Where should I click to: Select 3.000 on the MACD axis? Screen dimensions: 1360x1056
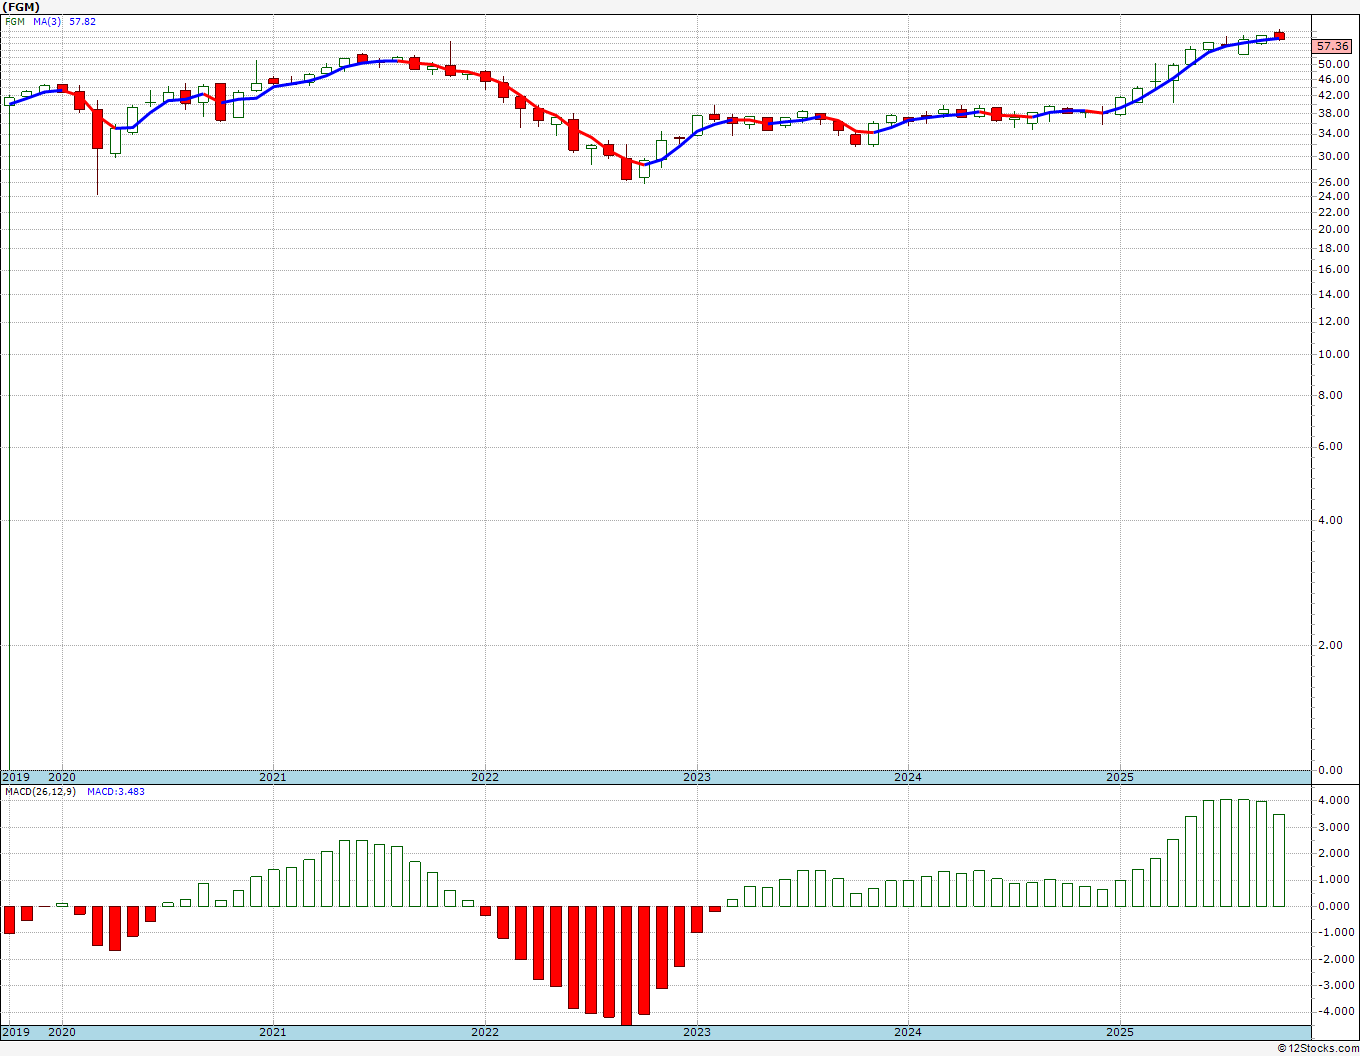pos(1335,827)
